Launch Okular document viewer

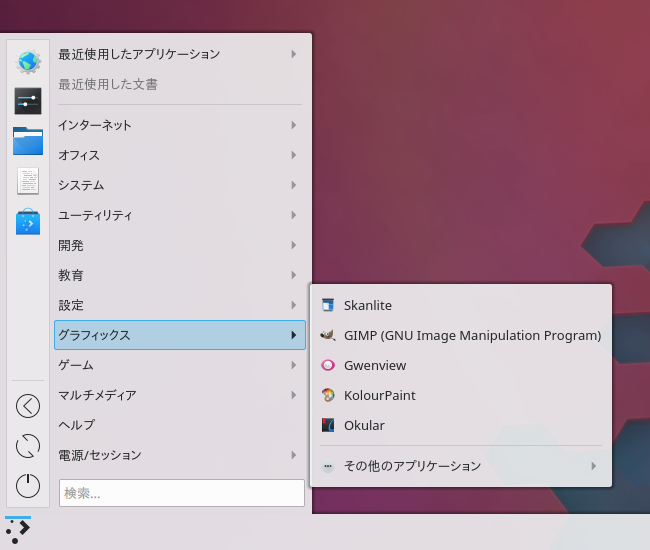pos(461,425)
